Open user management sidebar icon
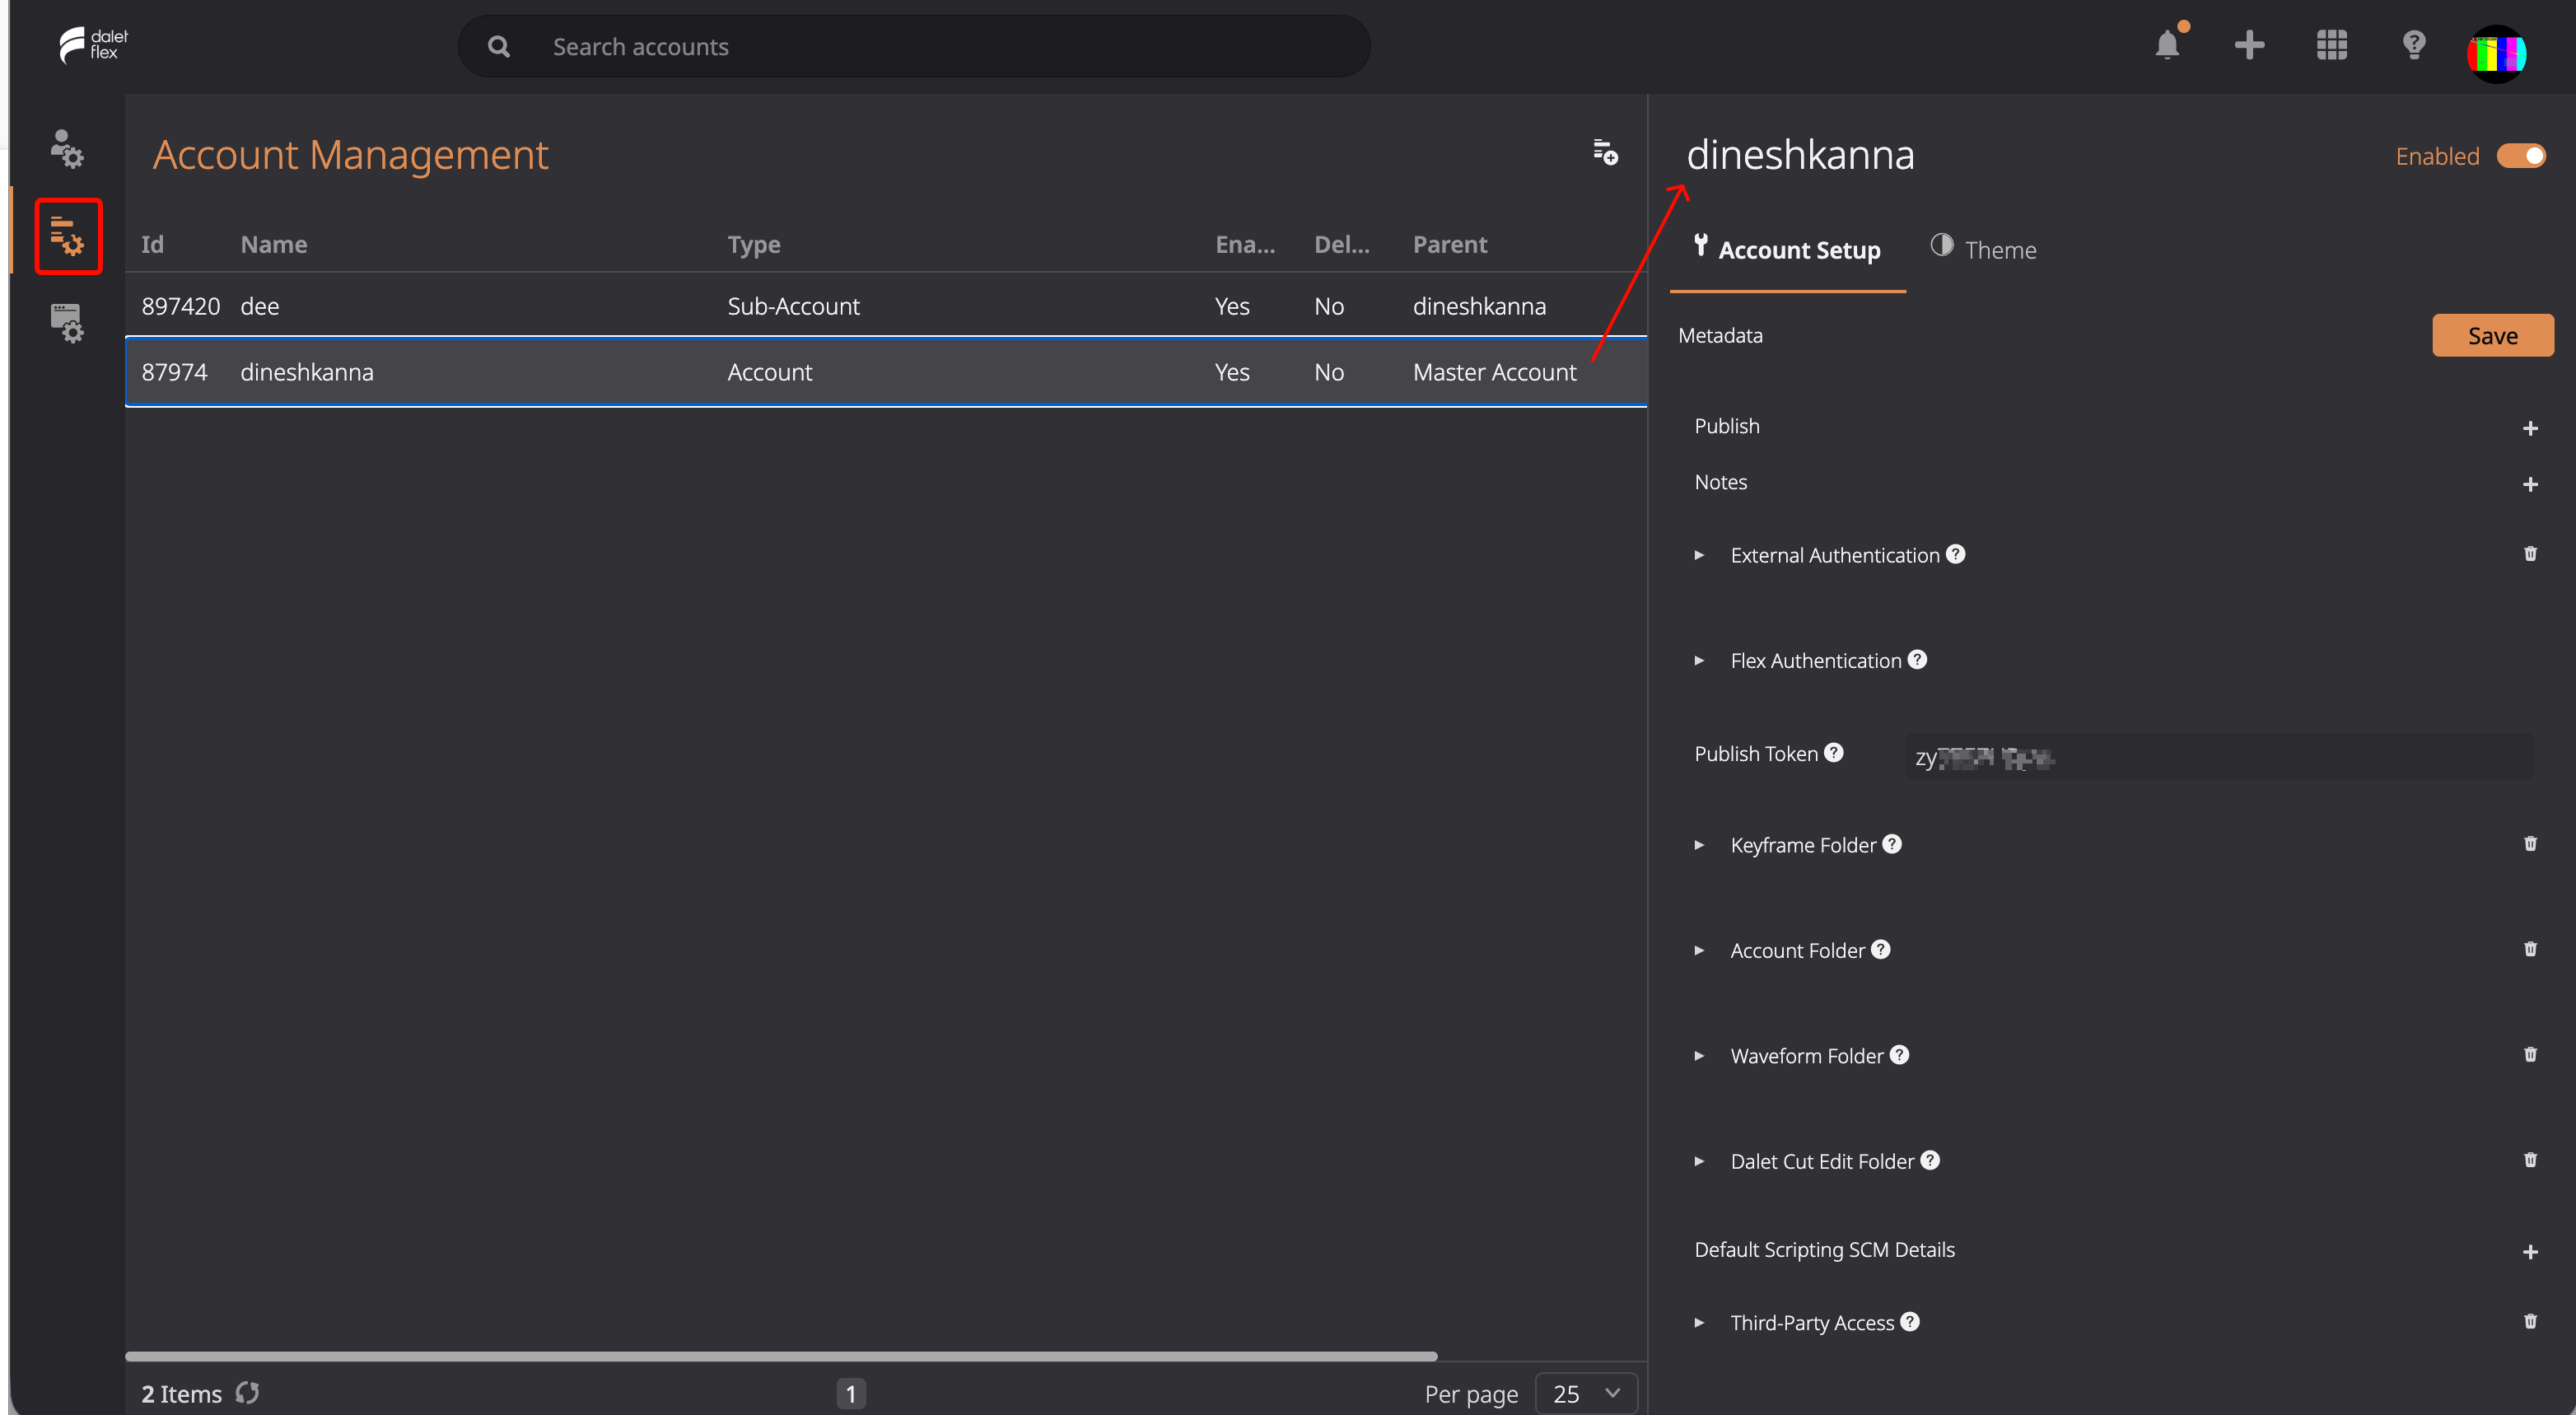 click(x=67, y=149)
